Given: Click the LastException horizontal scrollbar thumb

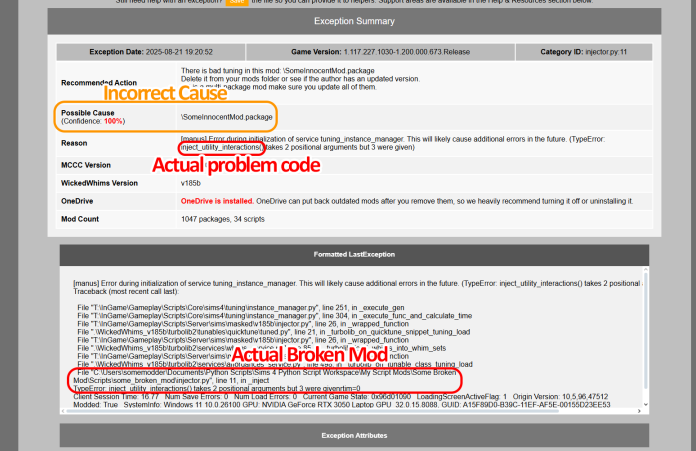Looking at the screenshot, I should point(313,411).
